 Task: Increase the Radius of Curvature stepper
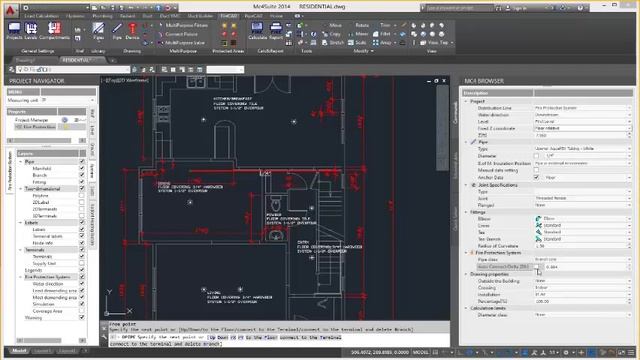(629, 244)
